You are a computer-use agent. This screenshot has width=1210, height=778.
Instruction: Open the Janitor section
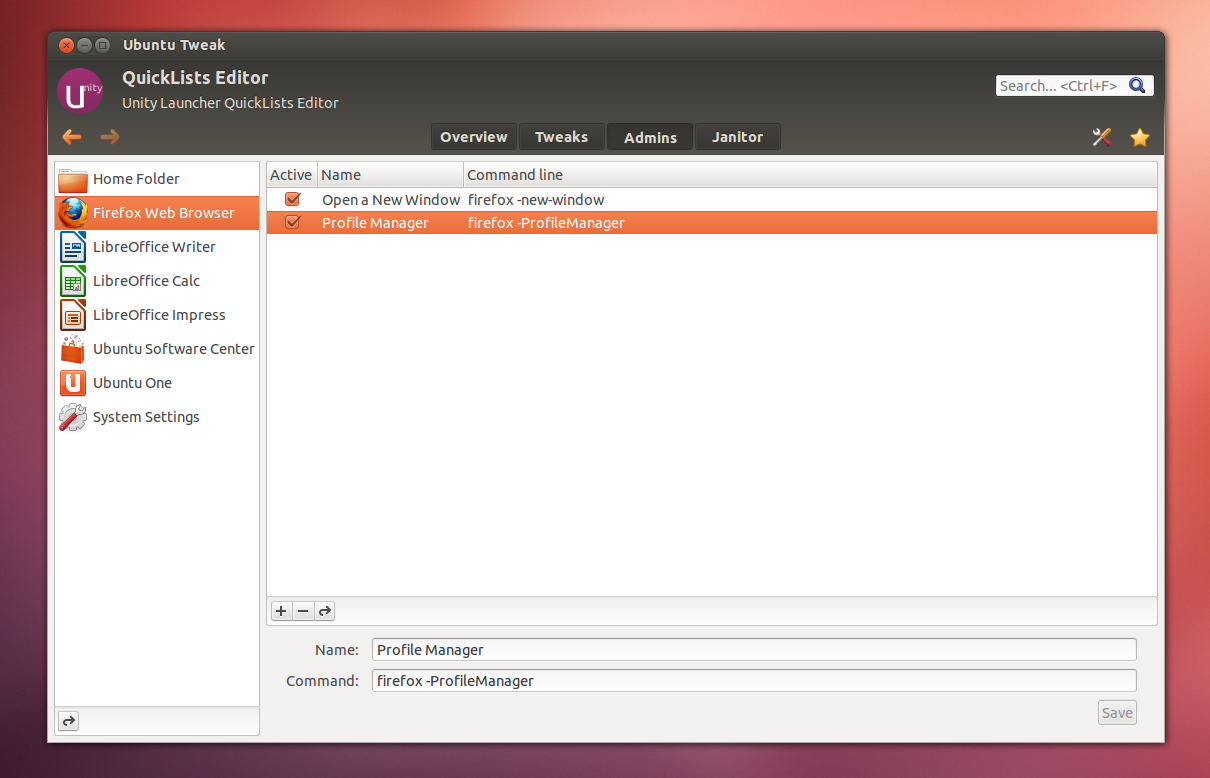[x=737, y=137]
